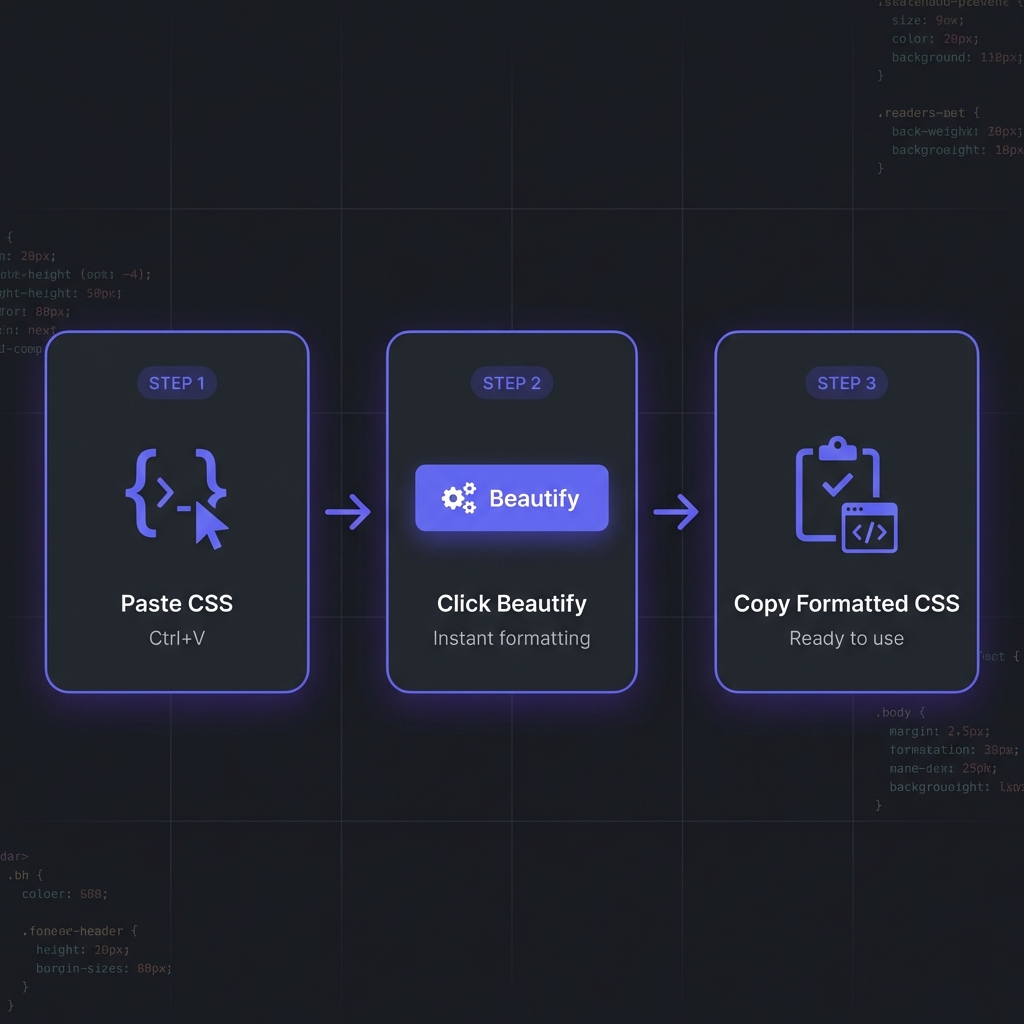Click the arrow icon between Step 1 and Step 2
The height and width of the screenshot is (1024, 1024).
pos(349,511)
